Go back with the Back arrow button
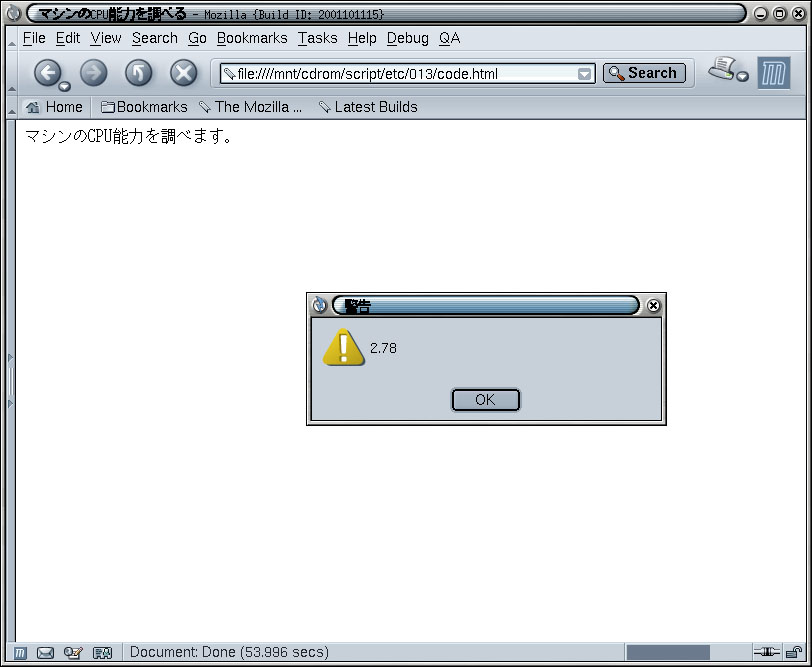This screenshot has width=812, height=667. 48,72
